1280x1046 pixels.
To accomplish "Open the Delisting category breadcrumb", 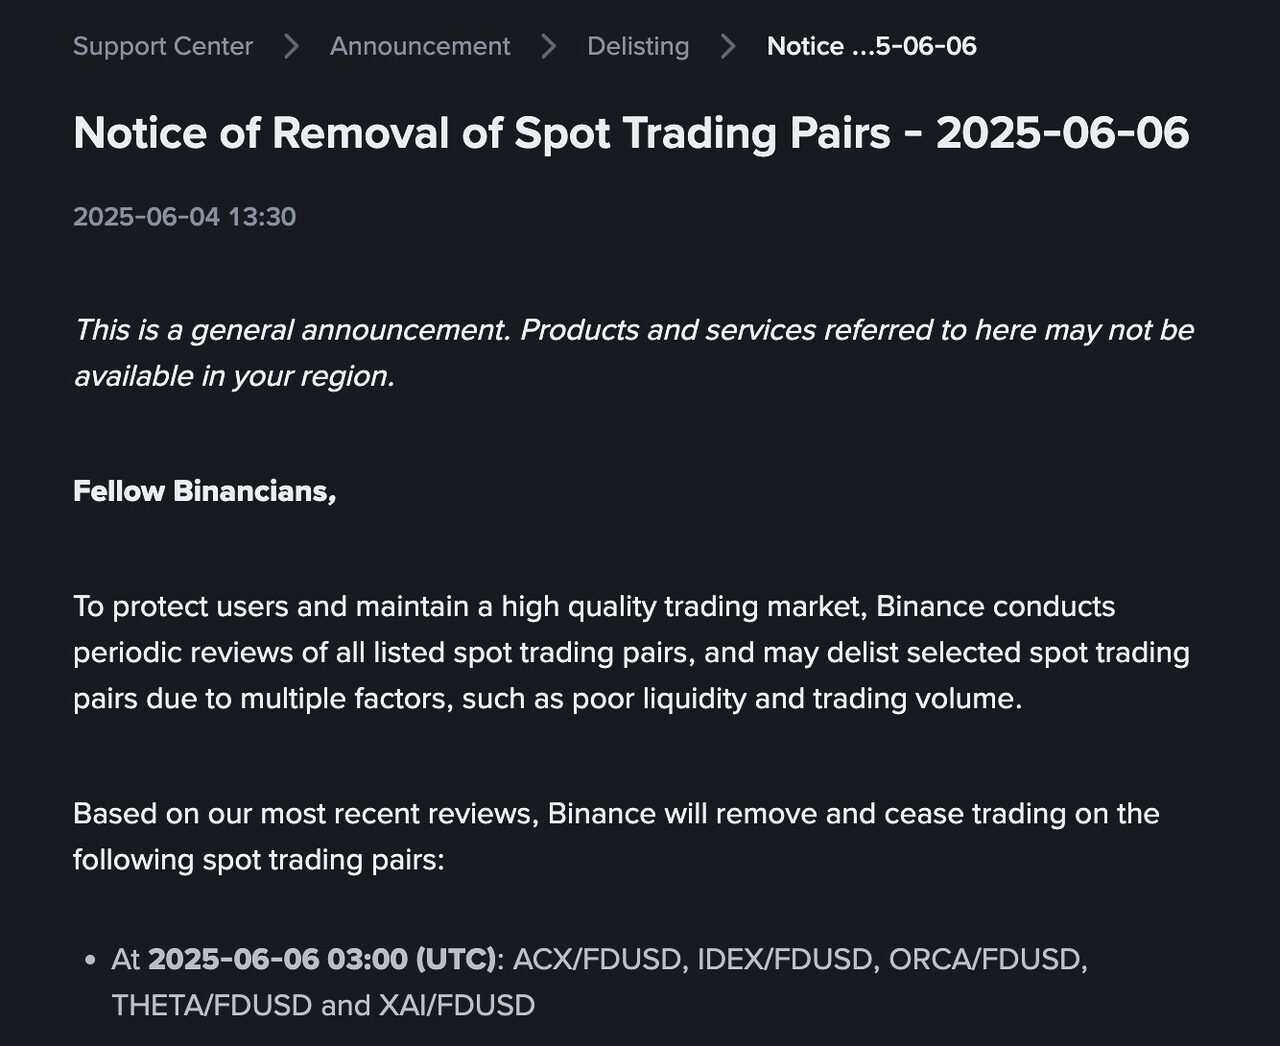I will [638, 46].
